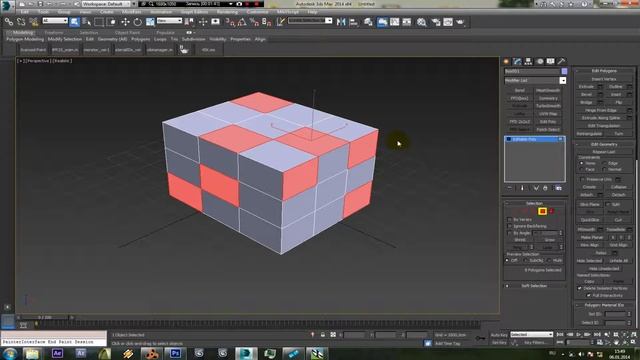Viewport: 640px width, 360px height.
Task: Uncheck Delete Isolated Vertices
Action: pyautogui.click(x=580, y=288)
